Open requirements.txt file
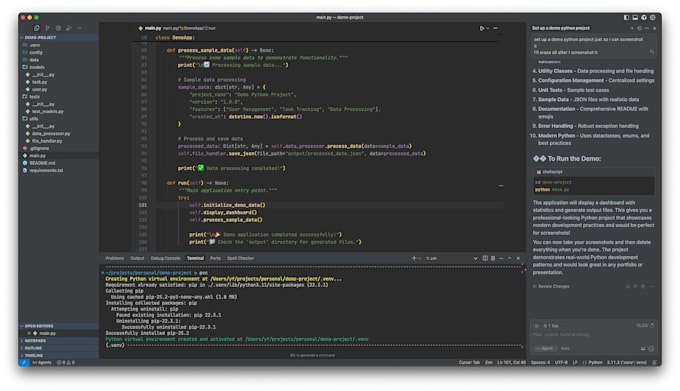The height and width of the screenshot is (391, 680). tap(59, 170)
